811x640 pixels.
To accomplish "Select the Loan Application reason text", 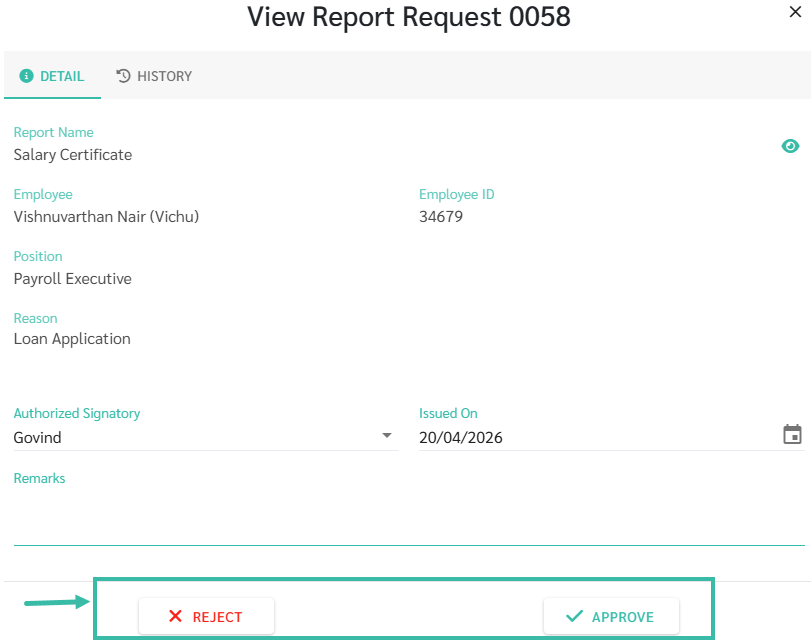I will coord(72,339).
